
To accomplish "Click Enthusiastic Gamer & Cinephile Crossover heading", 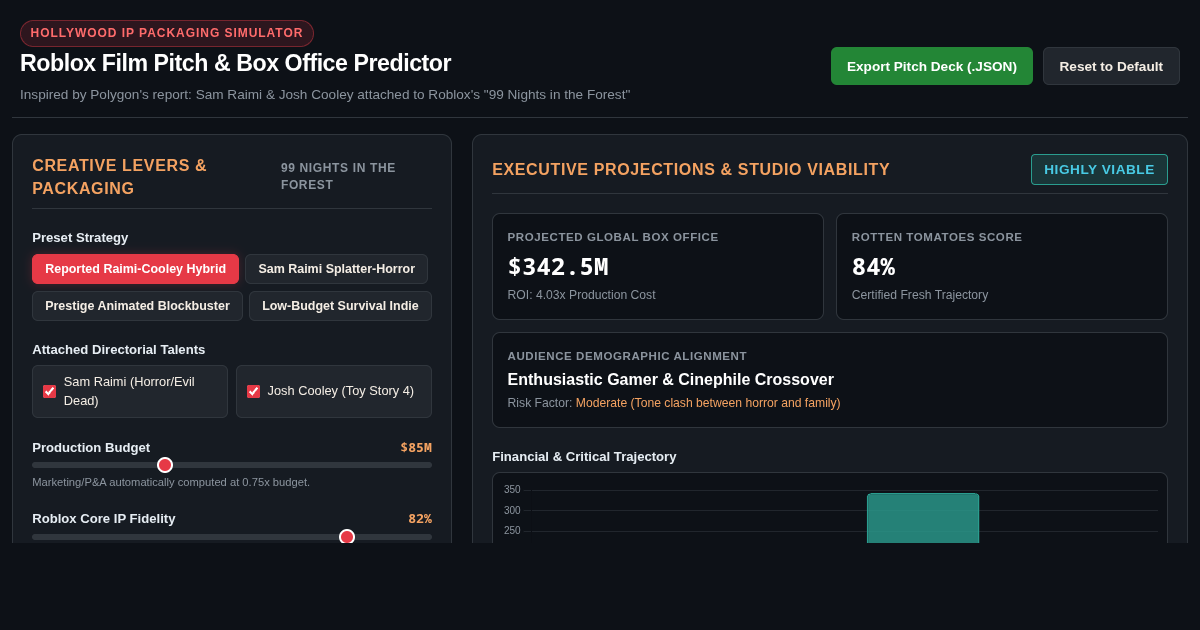I will pyautogui.click(x=670, y=380).
